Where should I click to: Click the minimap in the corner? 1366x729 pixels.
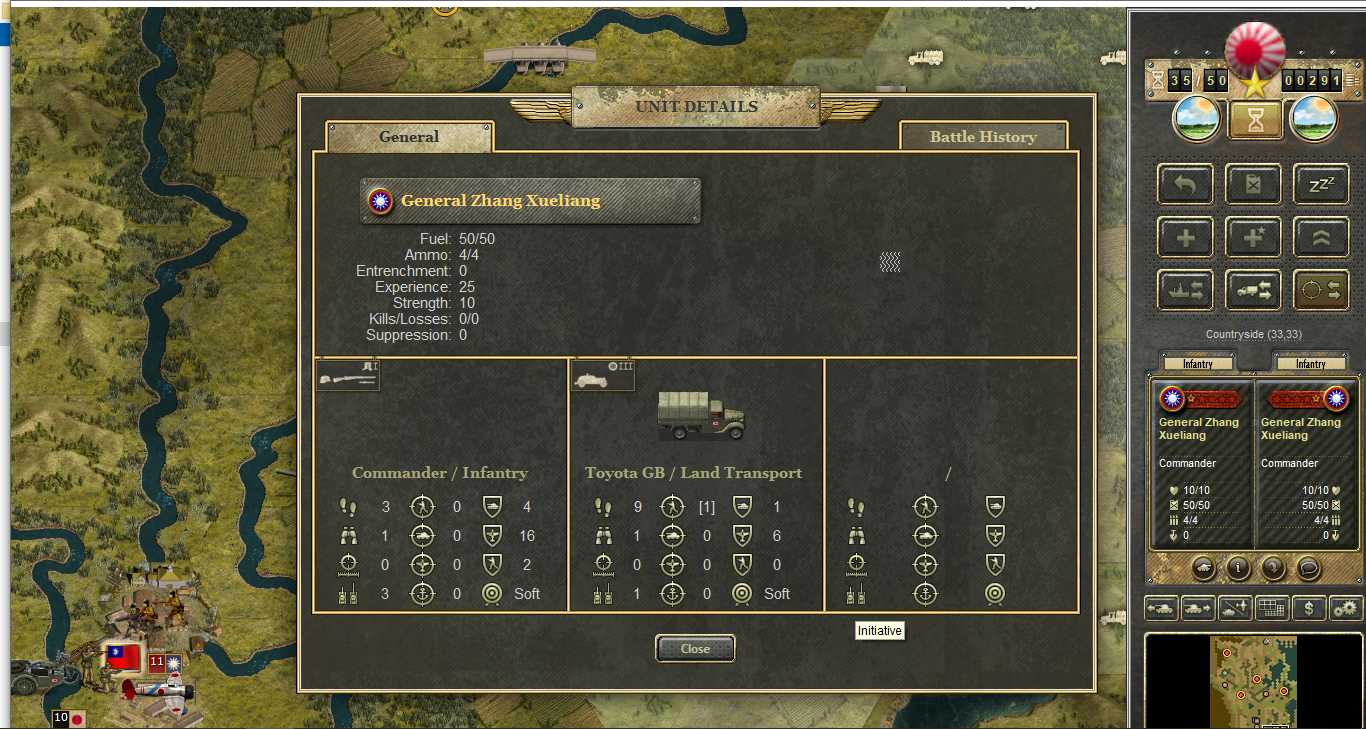click(1252, 682)
